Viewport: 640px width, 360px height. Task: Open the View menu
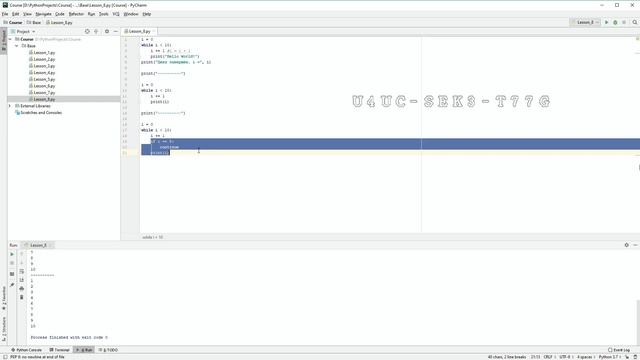(x=27, y=14)
